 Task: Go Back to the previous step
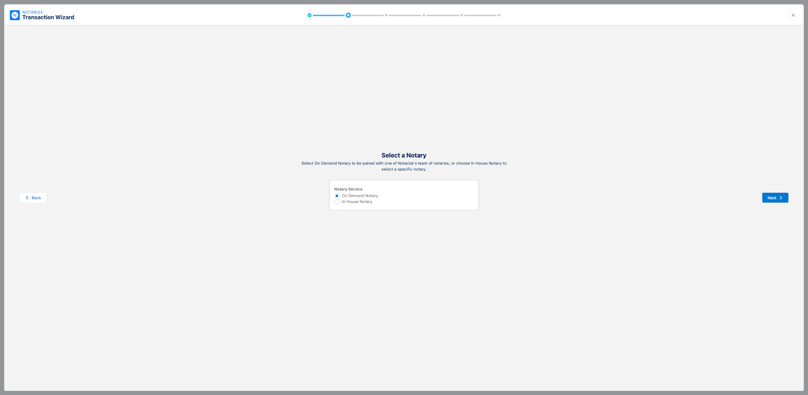[33, 198]
